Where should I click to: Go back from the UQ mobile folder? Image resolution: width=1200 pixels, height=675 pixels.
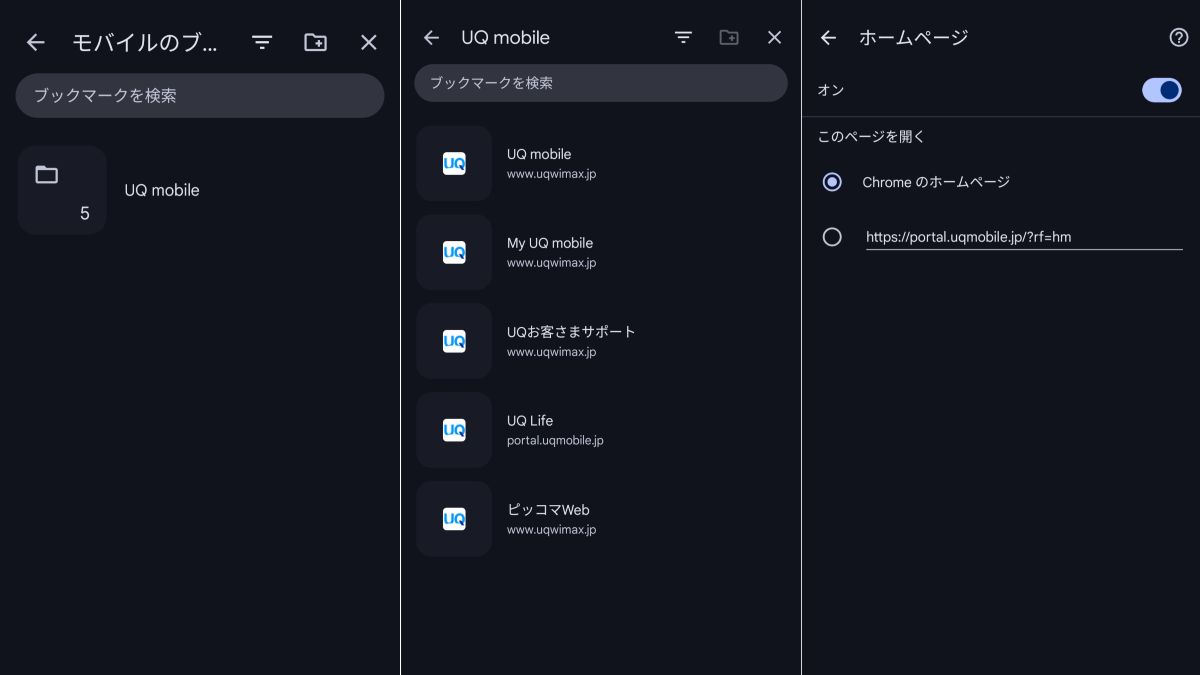pos(431,38)
